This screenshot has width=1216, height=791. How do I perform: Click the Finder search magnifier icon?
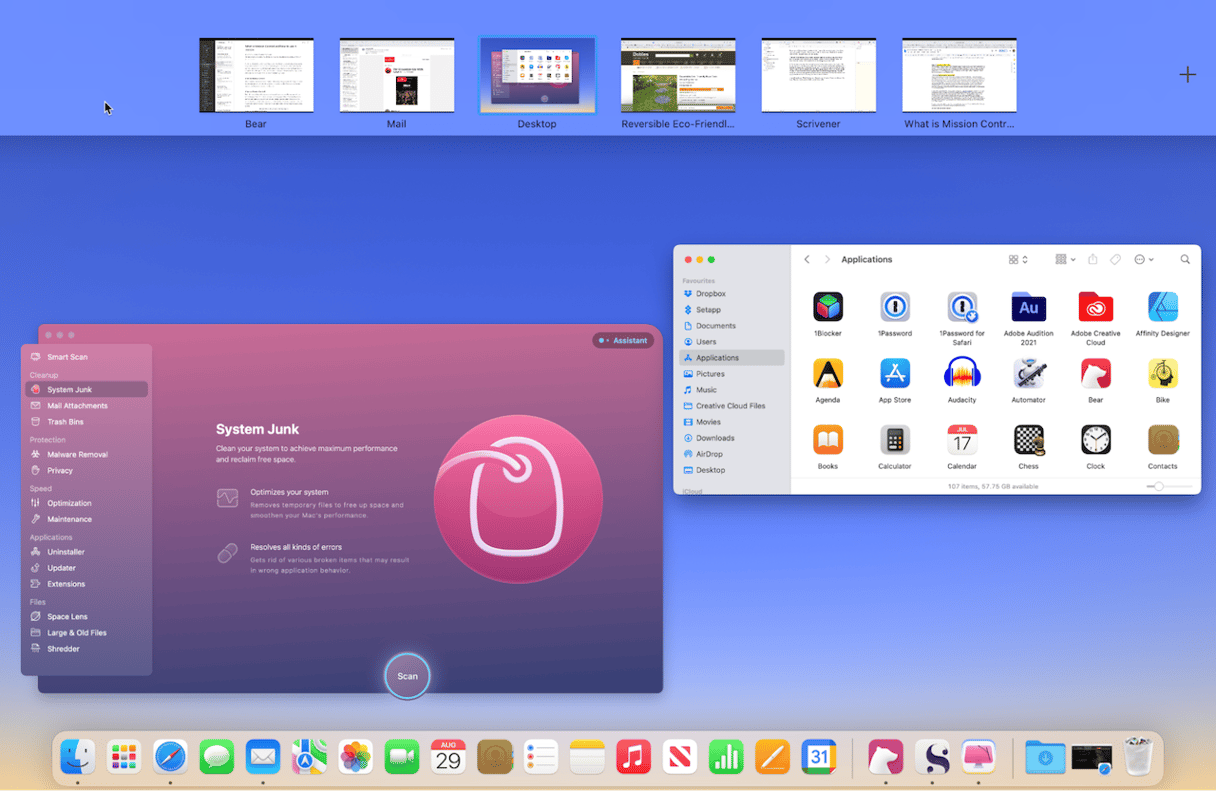tap(1185, 260)
